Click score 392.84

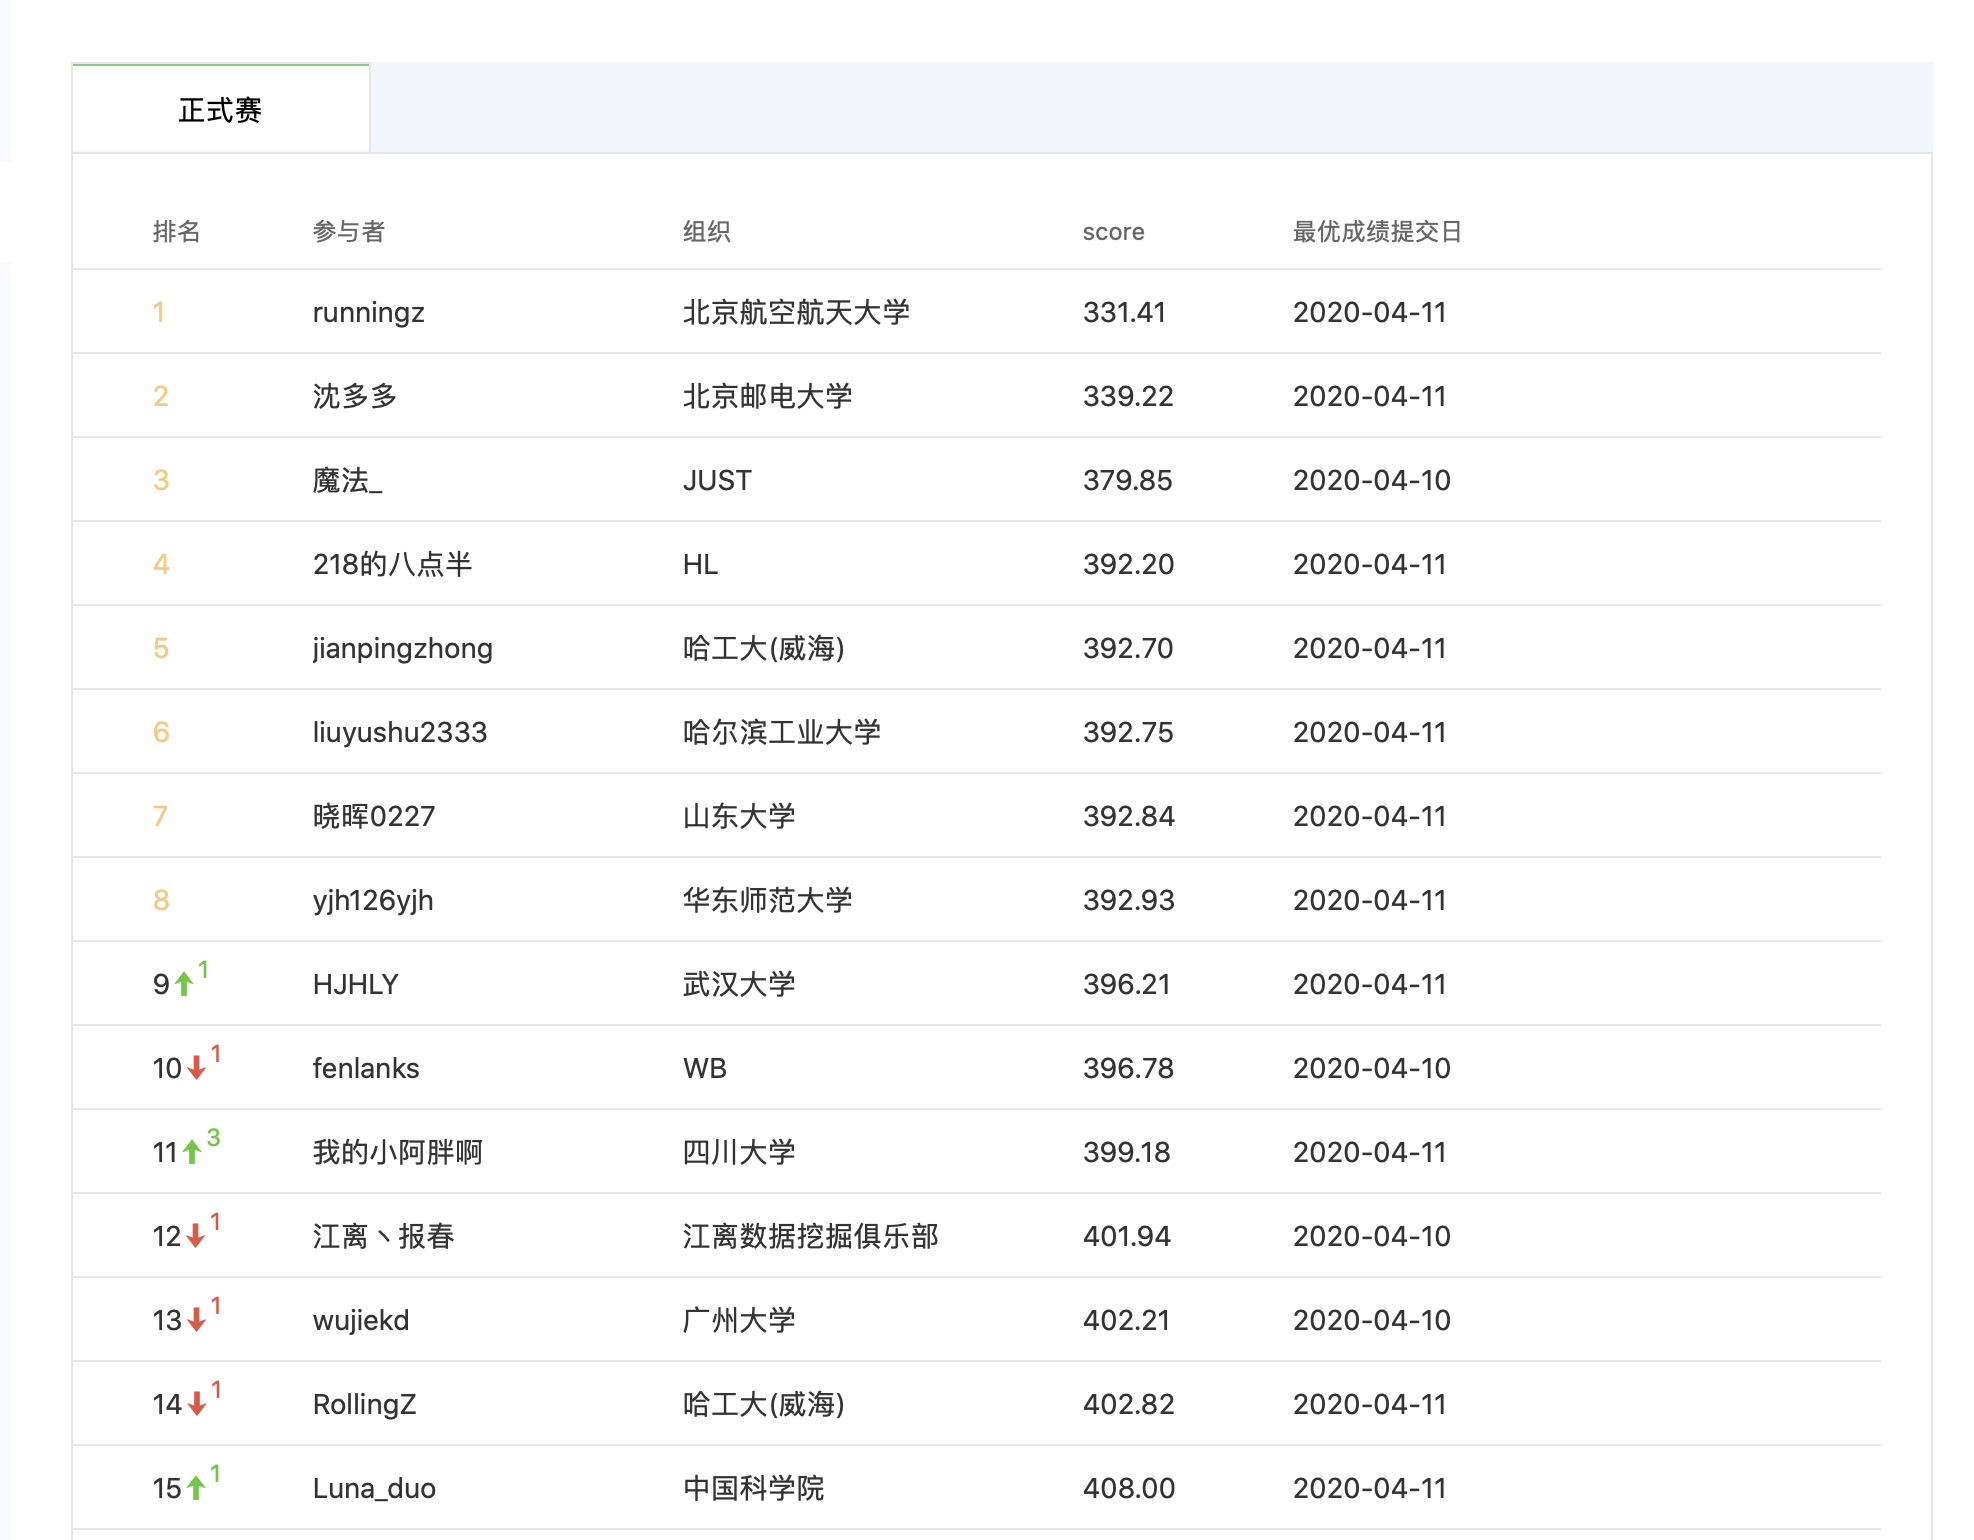(1128, 816)
